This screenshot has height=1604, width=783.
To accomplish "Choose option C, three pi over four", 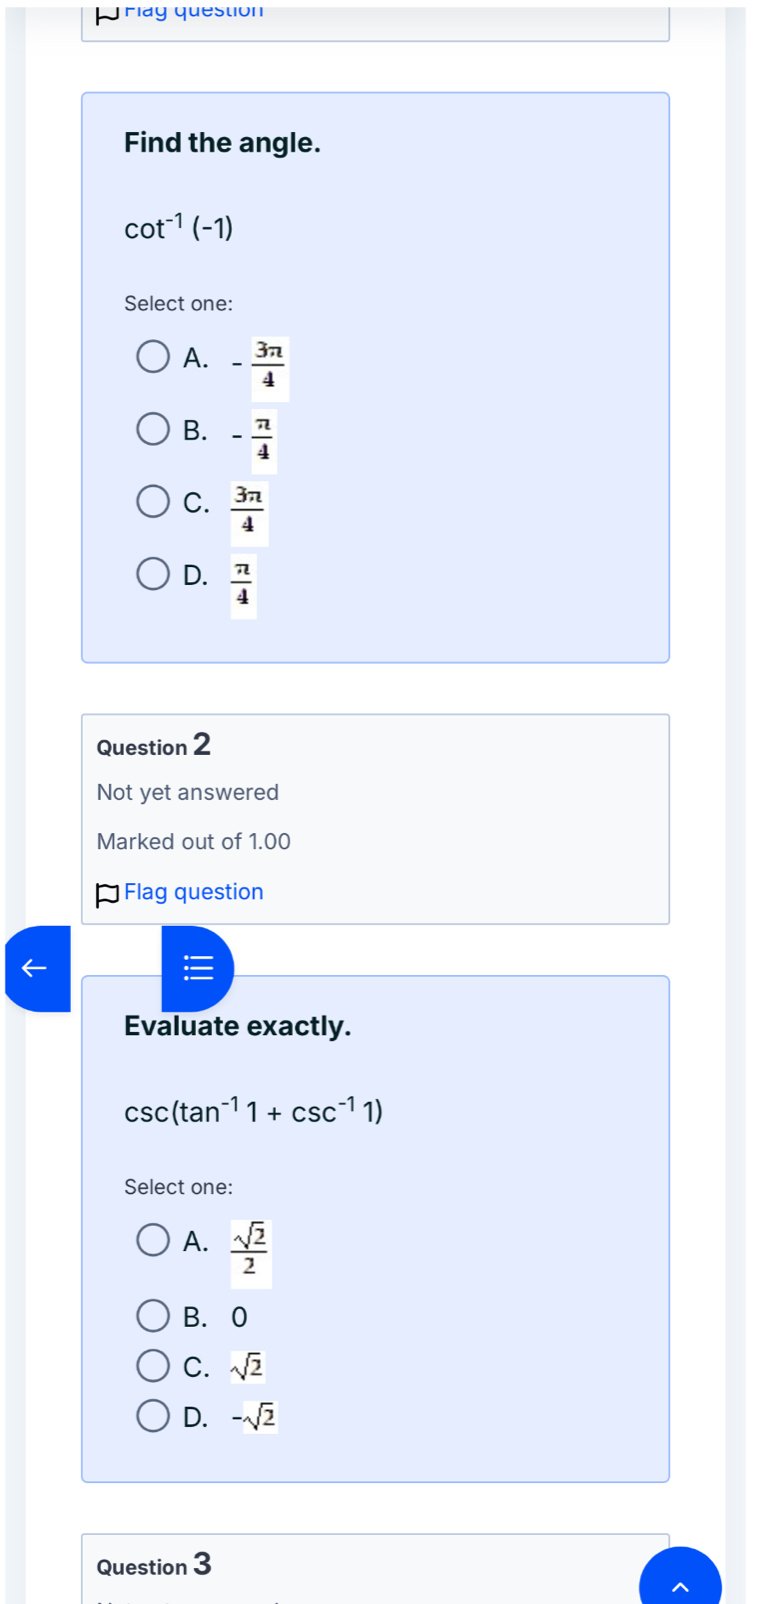I will tap(153, 501).
